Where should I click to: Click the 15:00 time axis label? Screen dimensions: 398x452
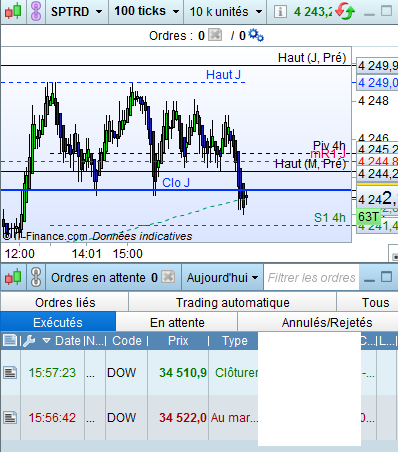127,254
